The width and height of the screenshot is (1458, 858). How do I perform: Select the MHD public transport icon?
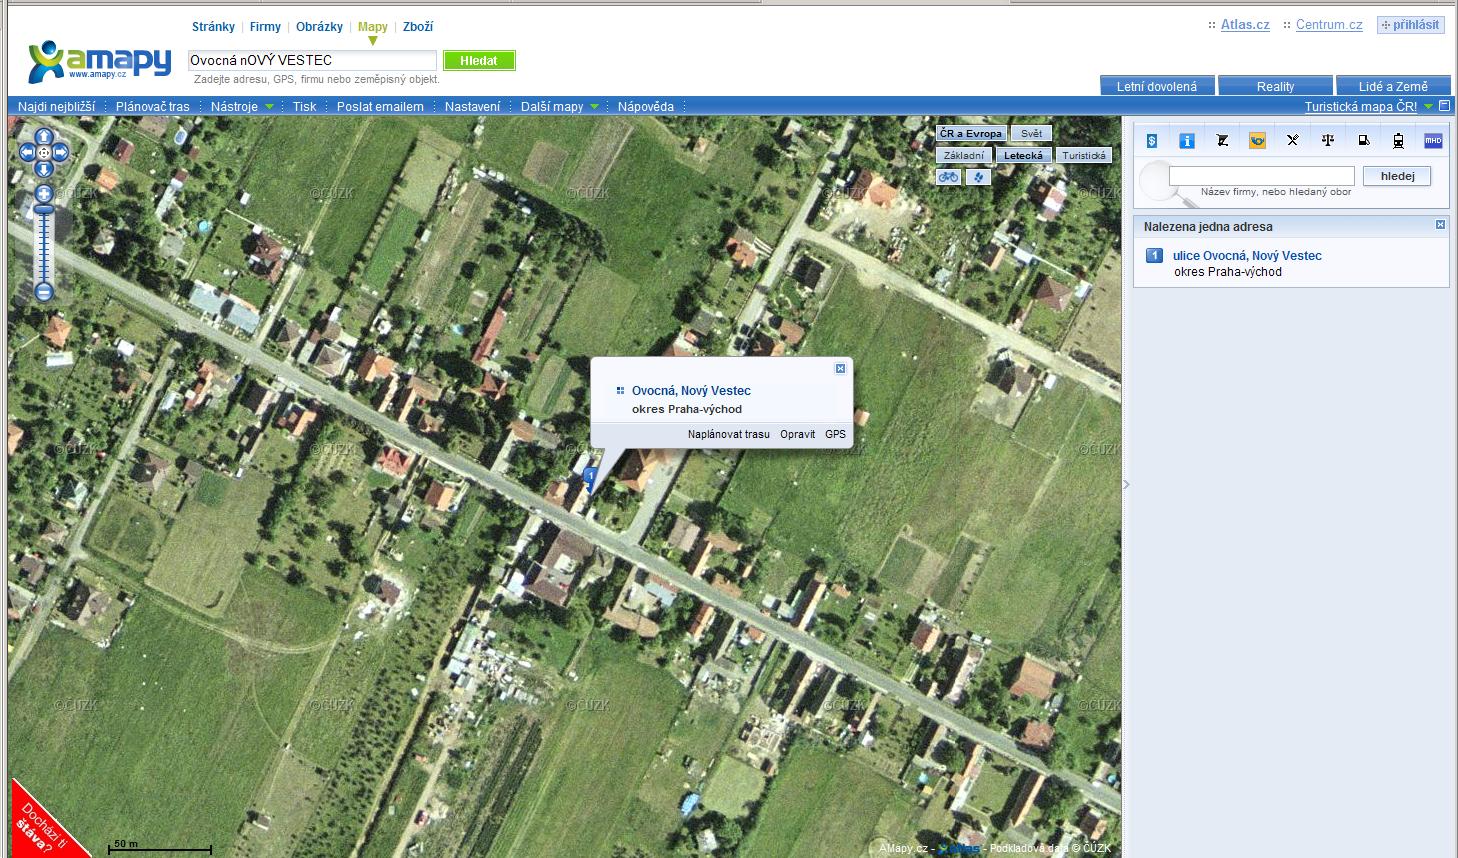[x=1433, y=141]
